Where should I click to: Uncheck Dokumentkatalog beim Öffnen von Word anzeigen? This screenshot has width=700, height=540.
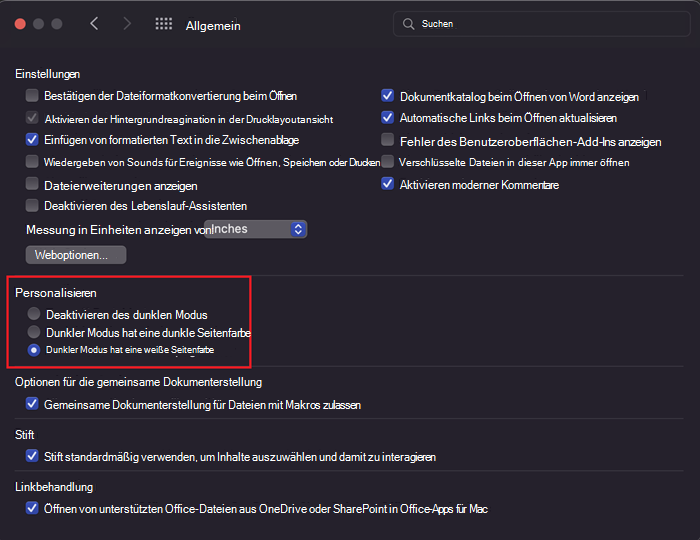coord(388,96)
